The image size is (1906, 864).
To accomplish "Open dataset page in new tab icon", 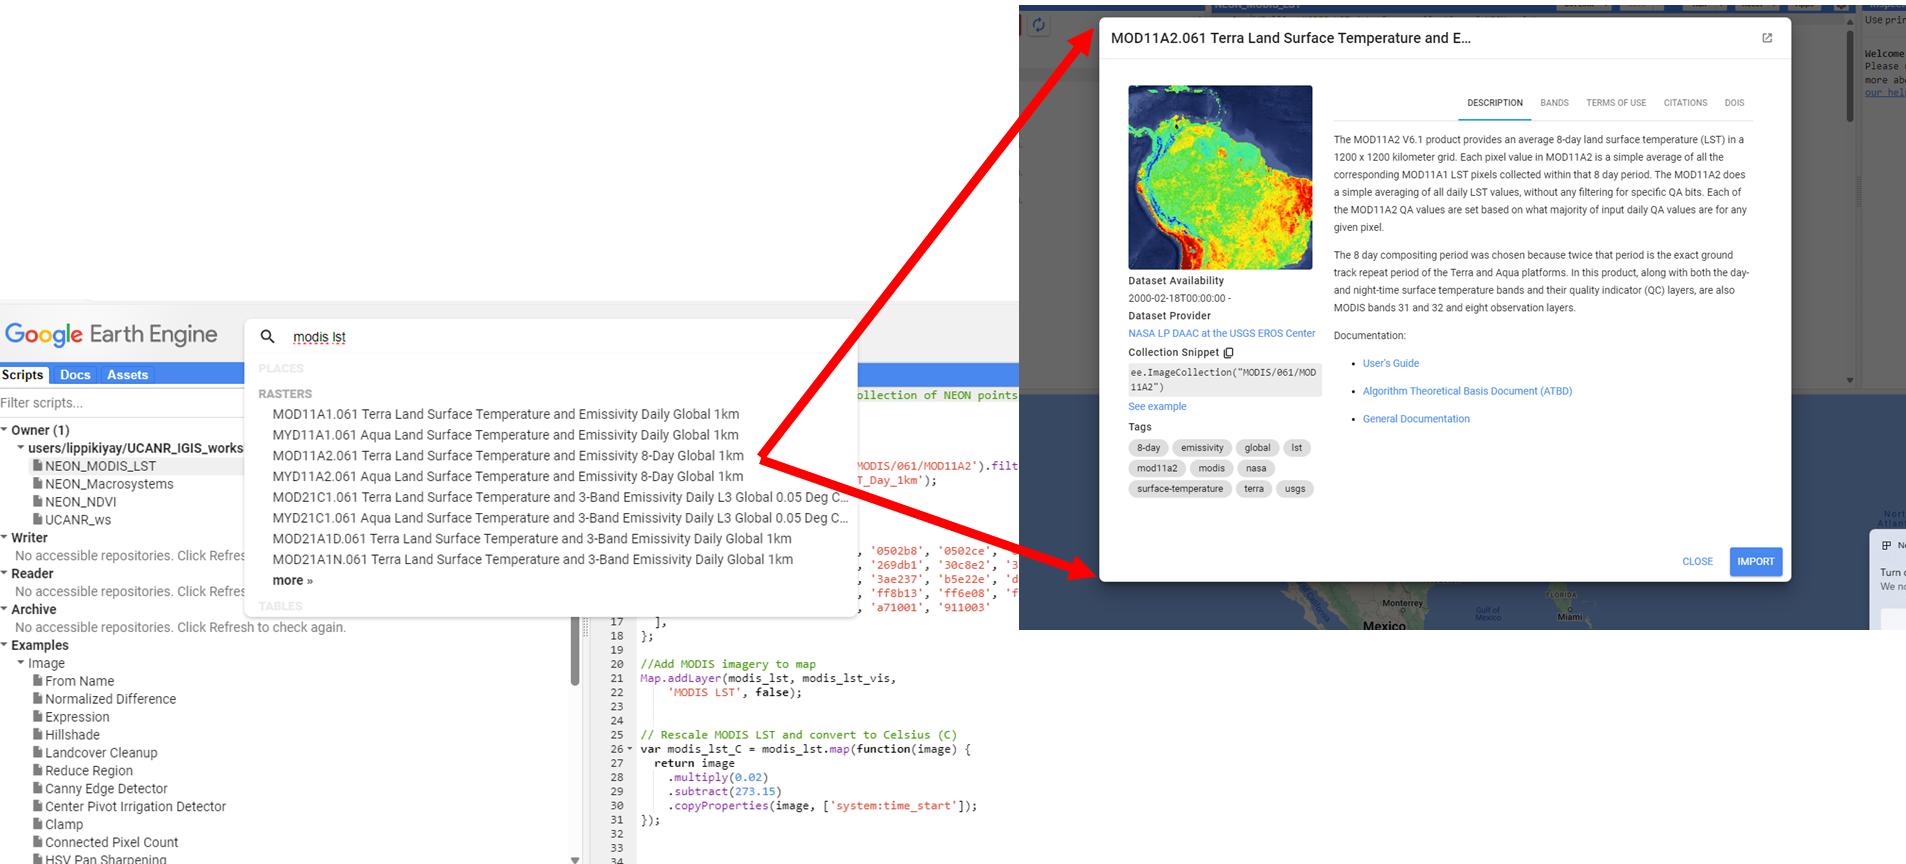I will point(1767,38).
